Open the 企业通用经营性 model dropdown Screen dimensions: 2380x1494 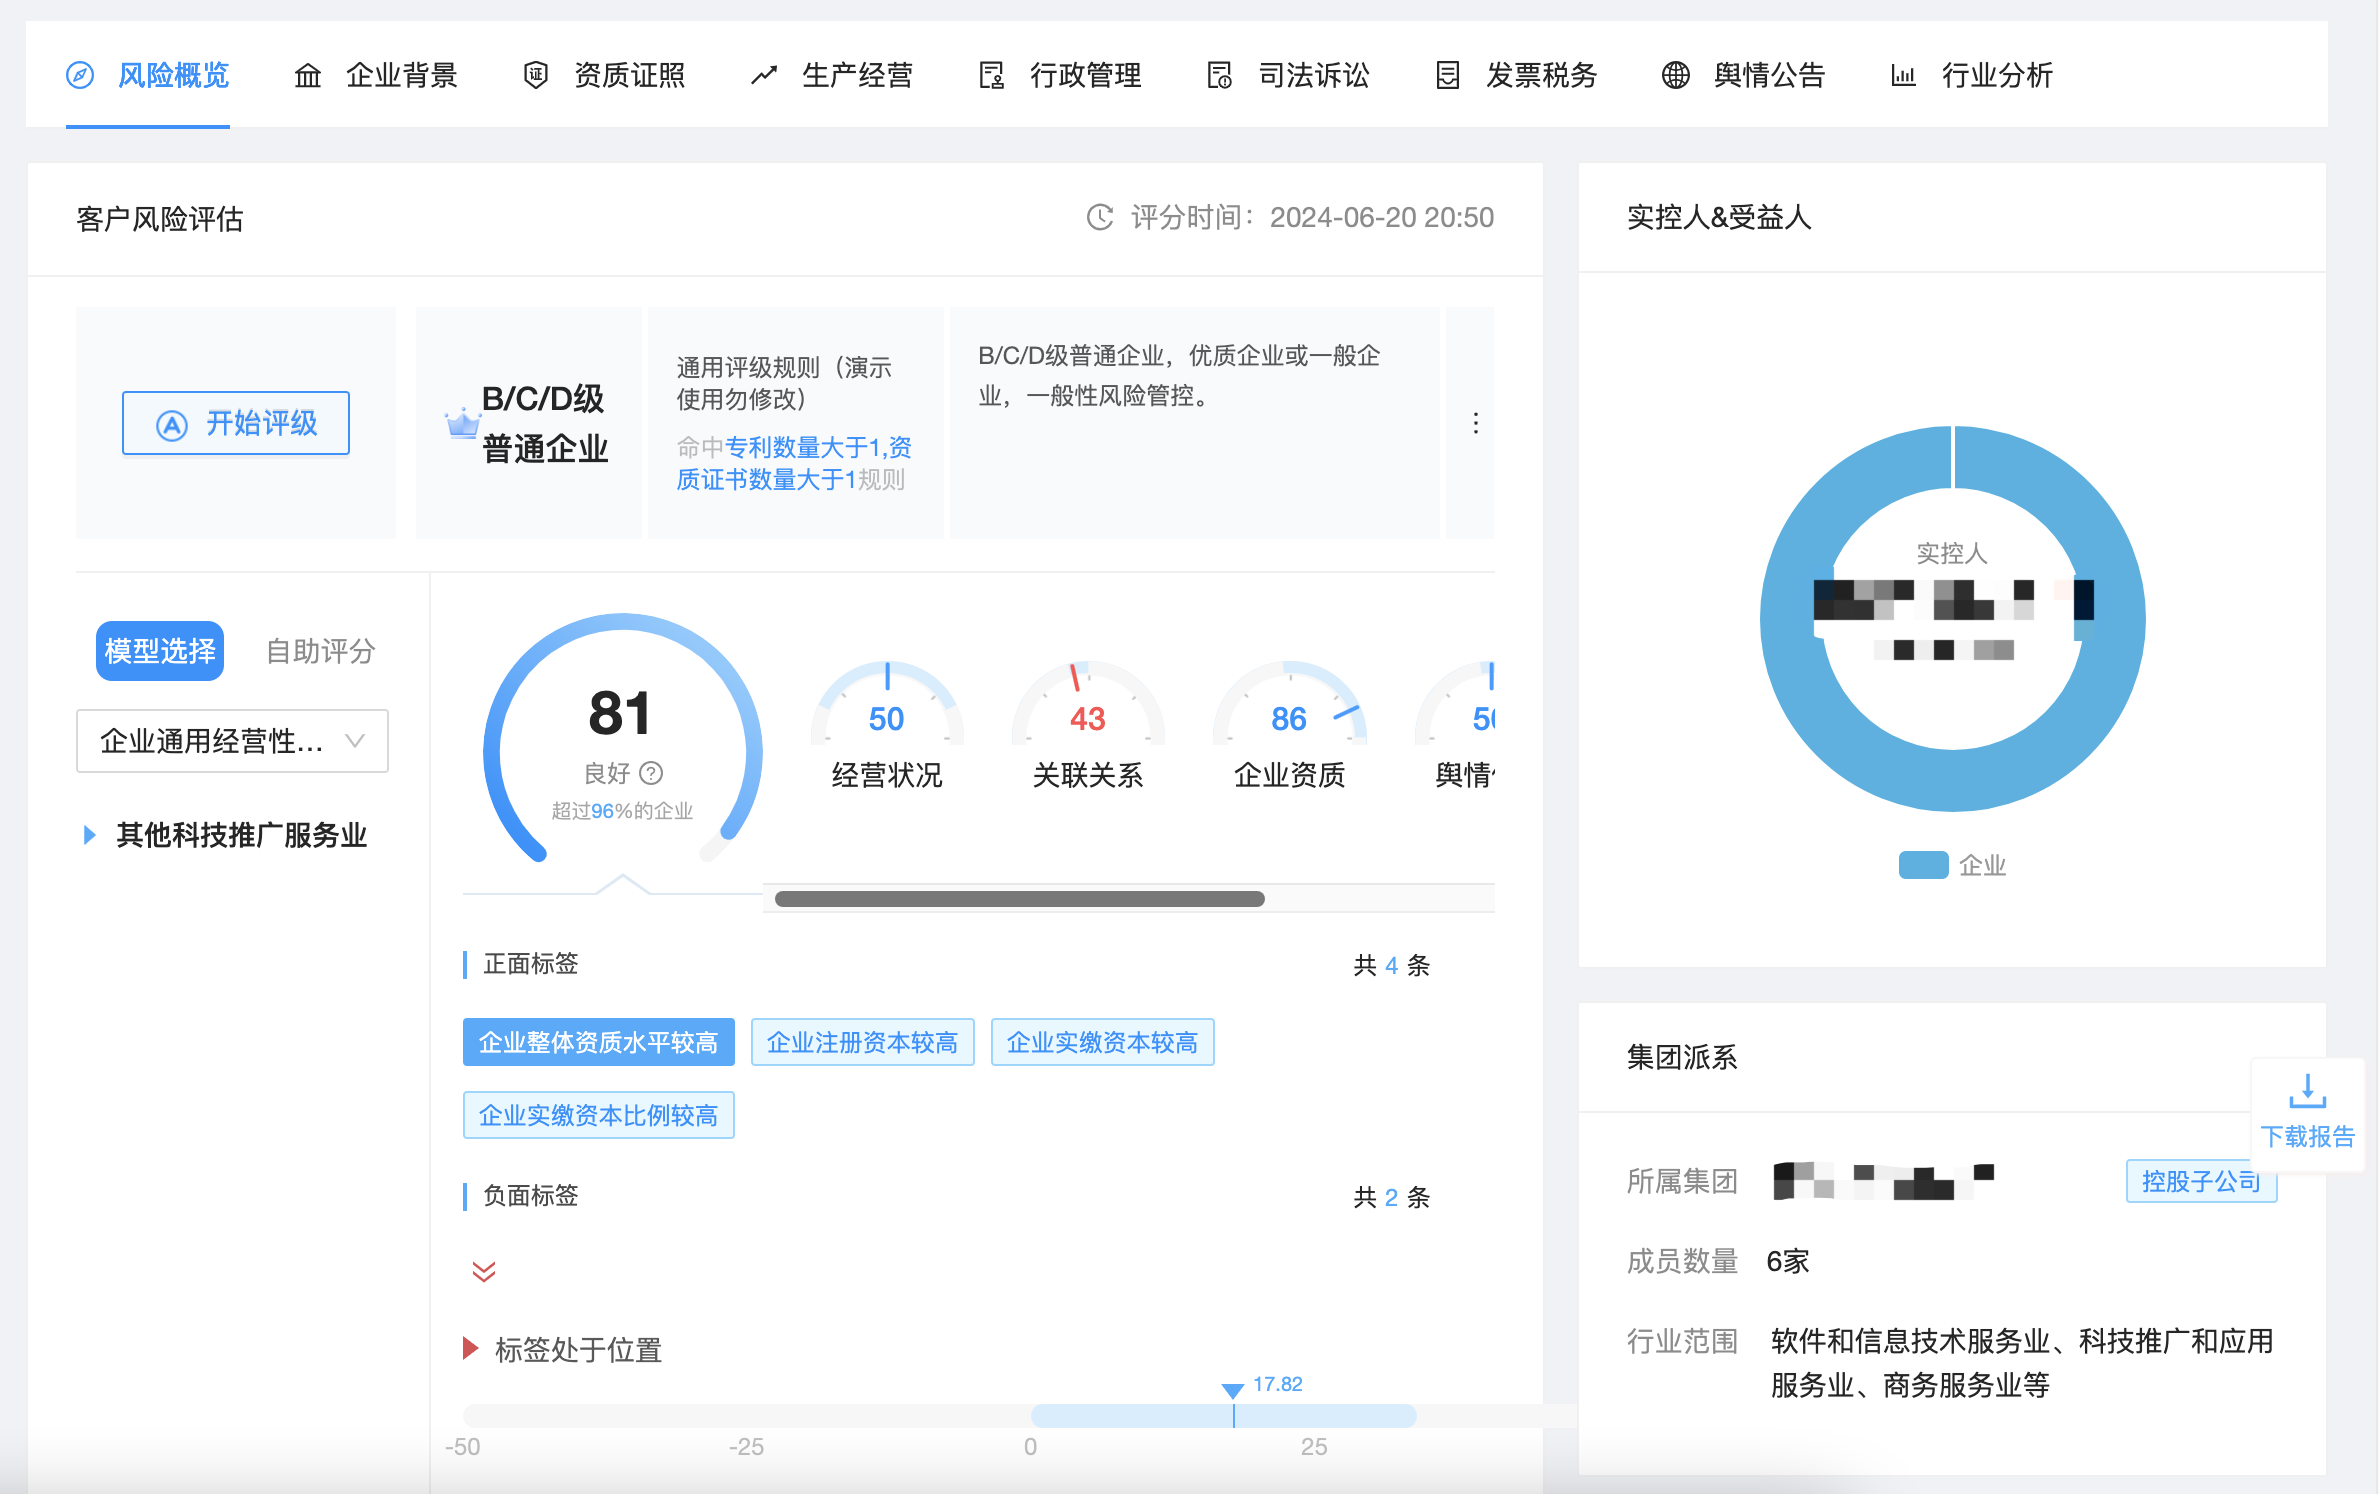232,741
